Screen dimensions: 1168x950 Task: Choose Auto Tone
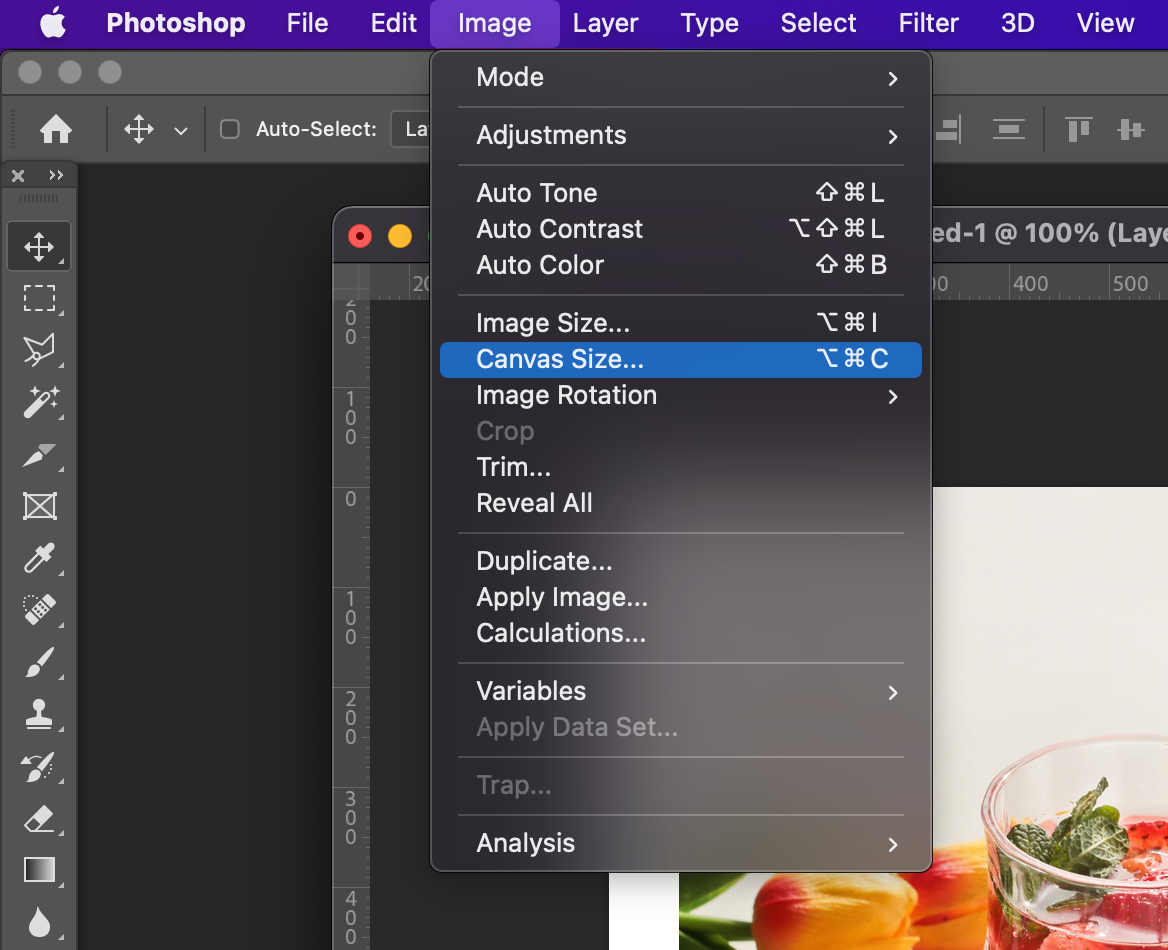tap(681, 193)
